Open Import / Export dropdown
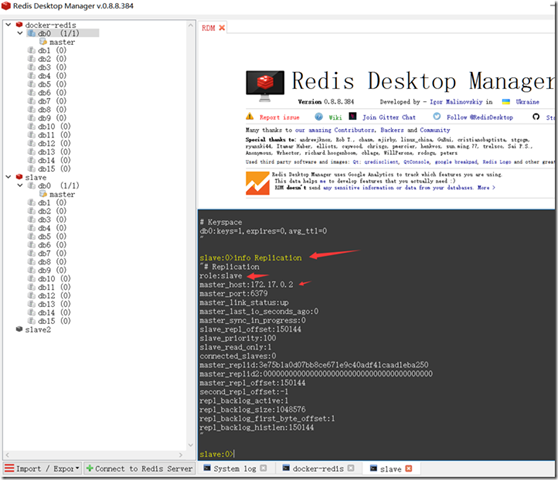The image size is (558, 480). click(x=42, y=469)
